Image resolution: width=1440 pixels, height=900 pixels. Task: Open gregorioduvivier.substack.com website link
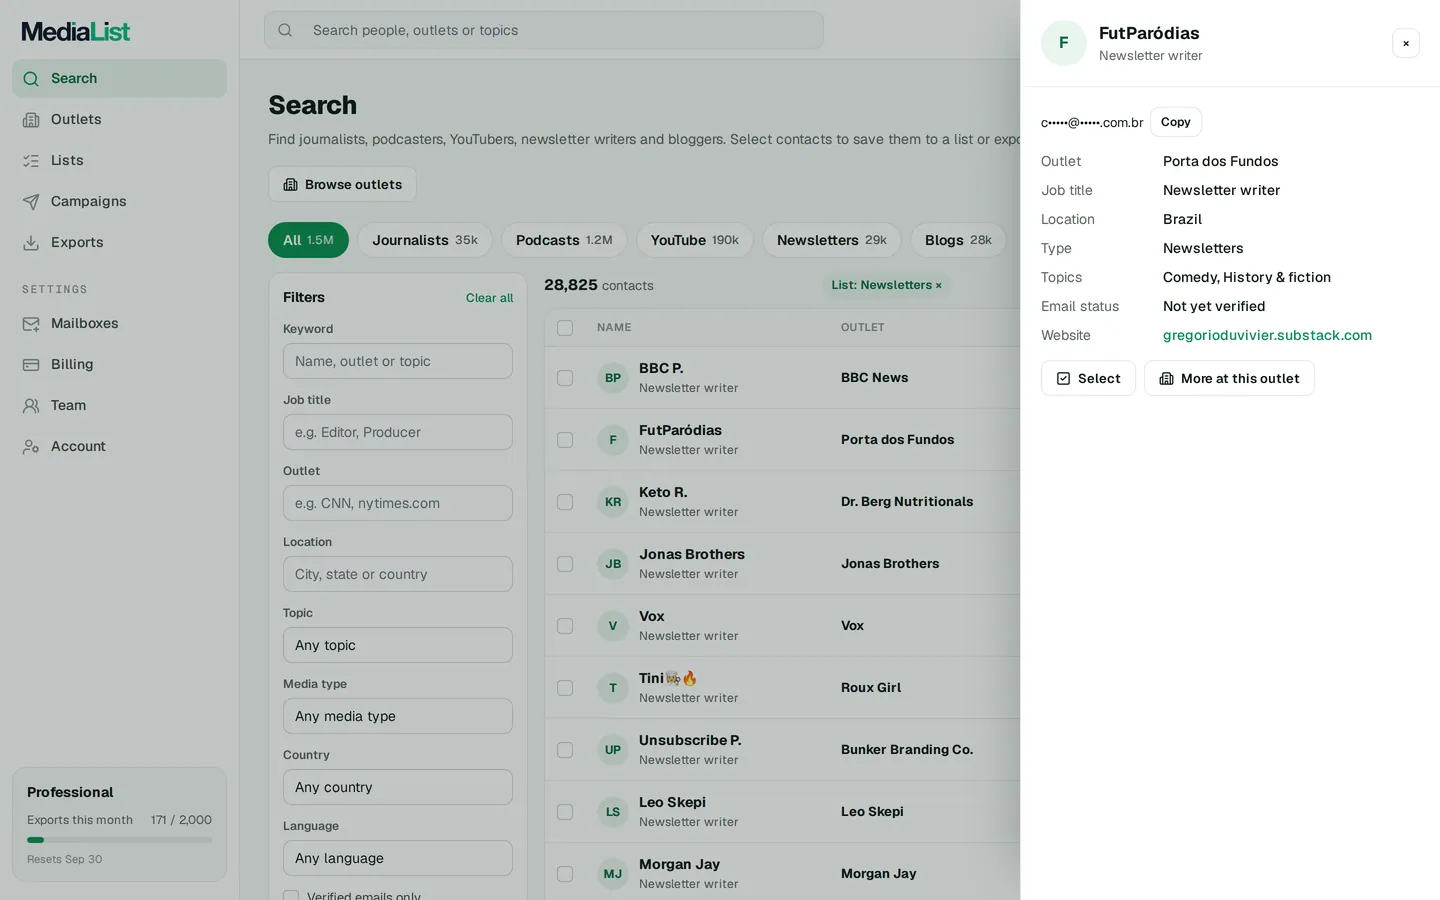click(1267, 335)
